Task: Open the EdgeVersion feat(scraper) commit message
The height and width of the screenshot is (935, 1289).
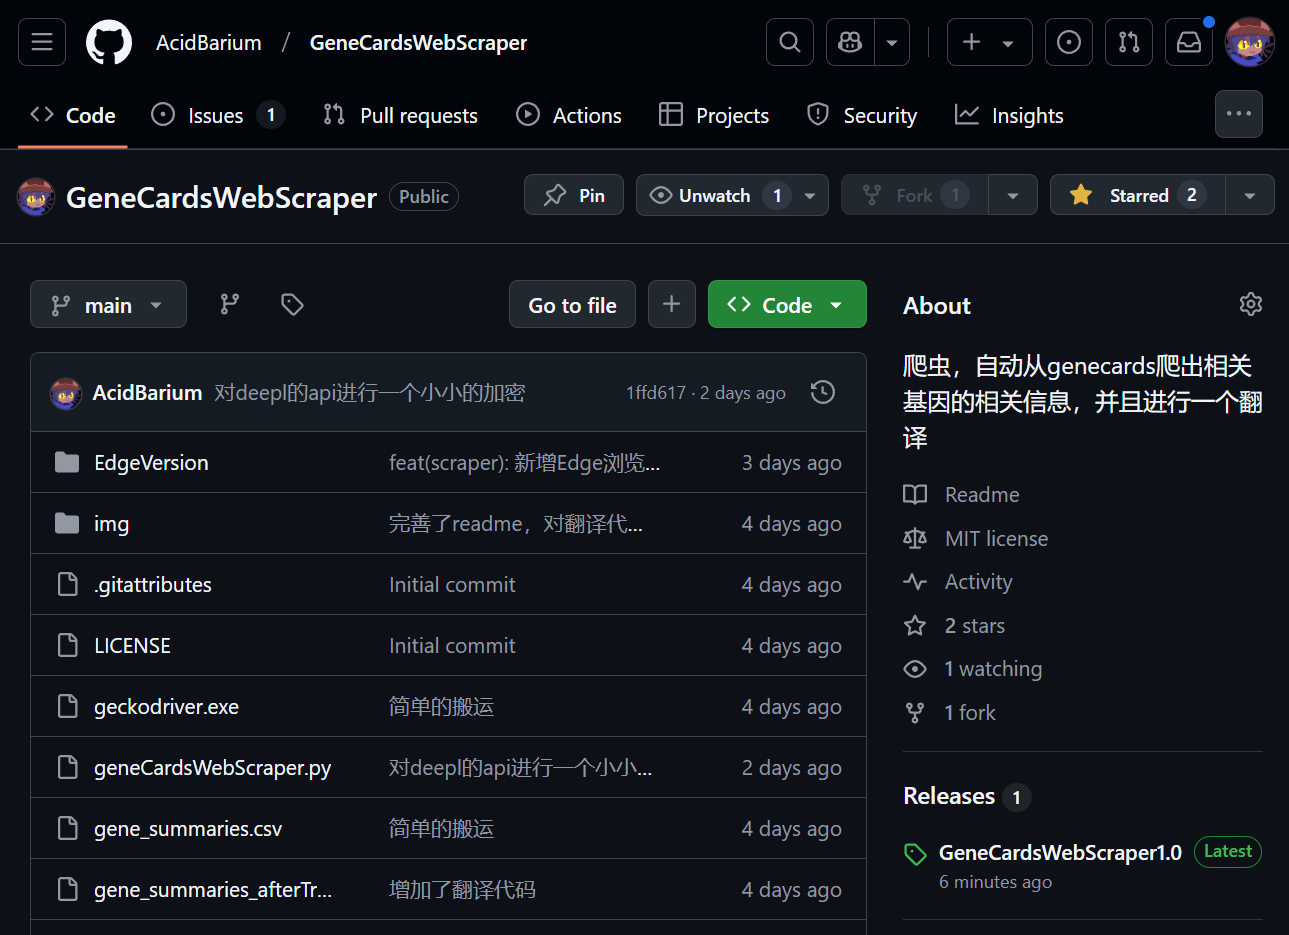Action: pyautogui.click(x=524, y=462)
